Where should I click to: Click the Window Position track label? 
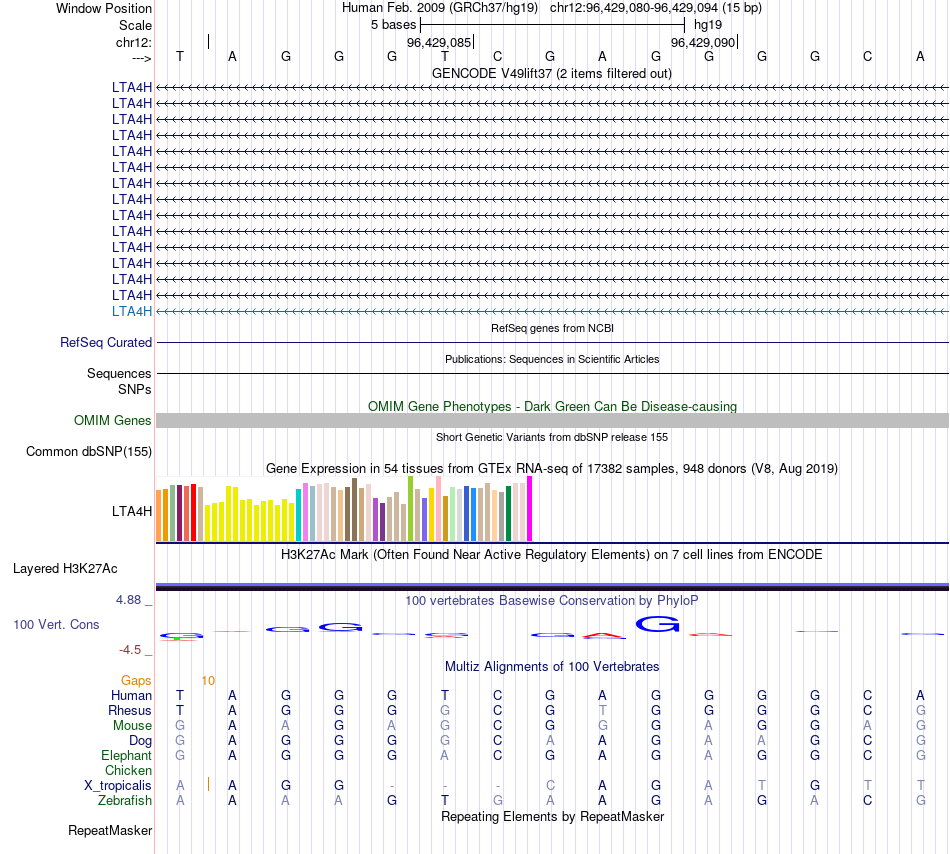pyautogui.click(x=104, y=8)
